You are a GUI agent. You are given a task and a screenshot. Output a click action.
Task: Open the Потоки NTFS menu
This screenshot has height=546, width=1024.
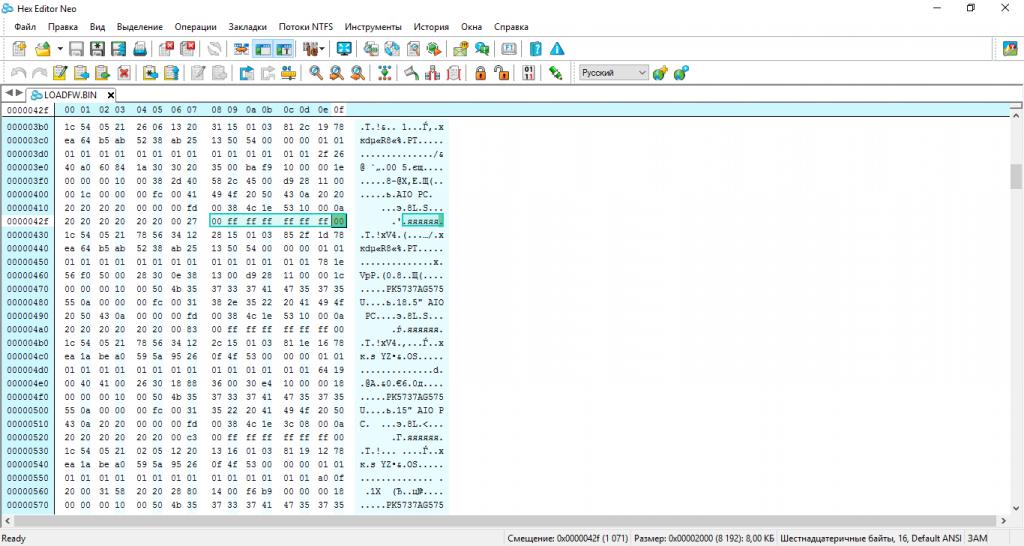tap(305, 26)
